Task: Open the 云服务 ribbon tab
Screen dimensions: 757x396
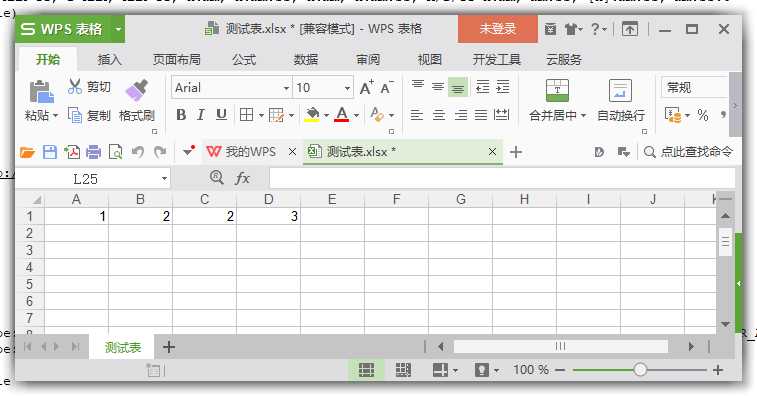Action: click(x=564, y=59)
